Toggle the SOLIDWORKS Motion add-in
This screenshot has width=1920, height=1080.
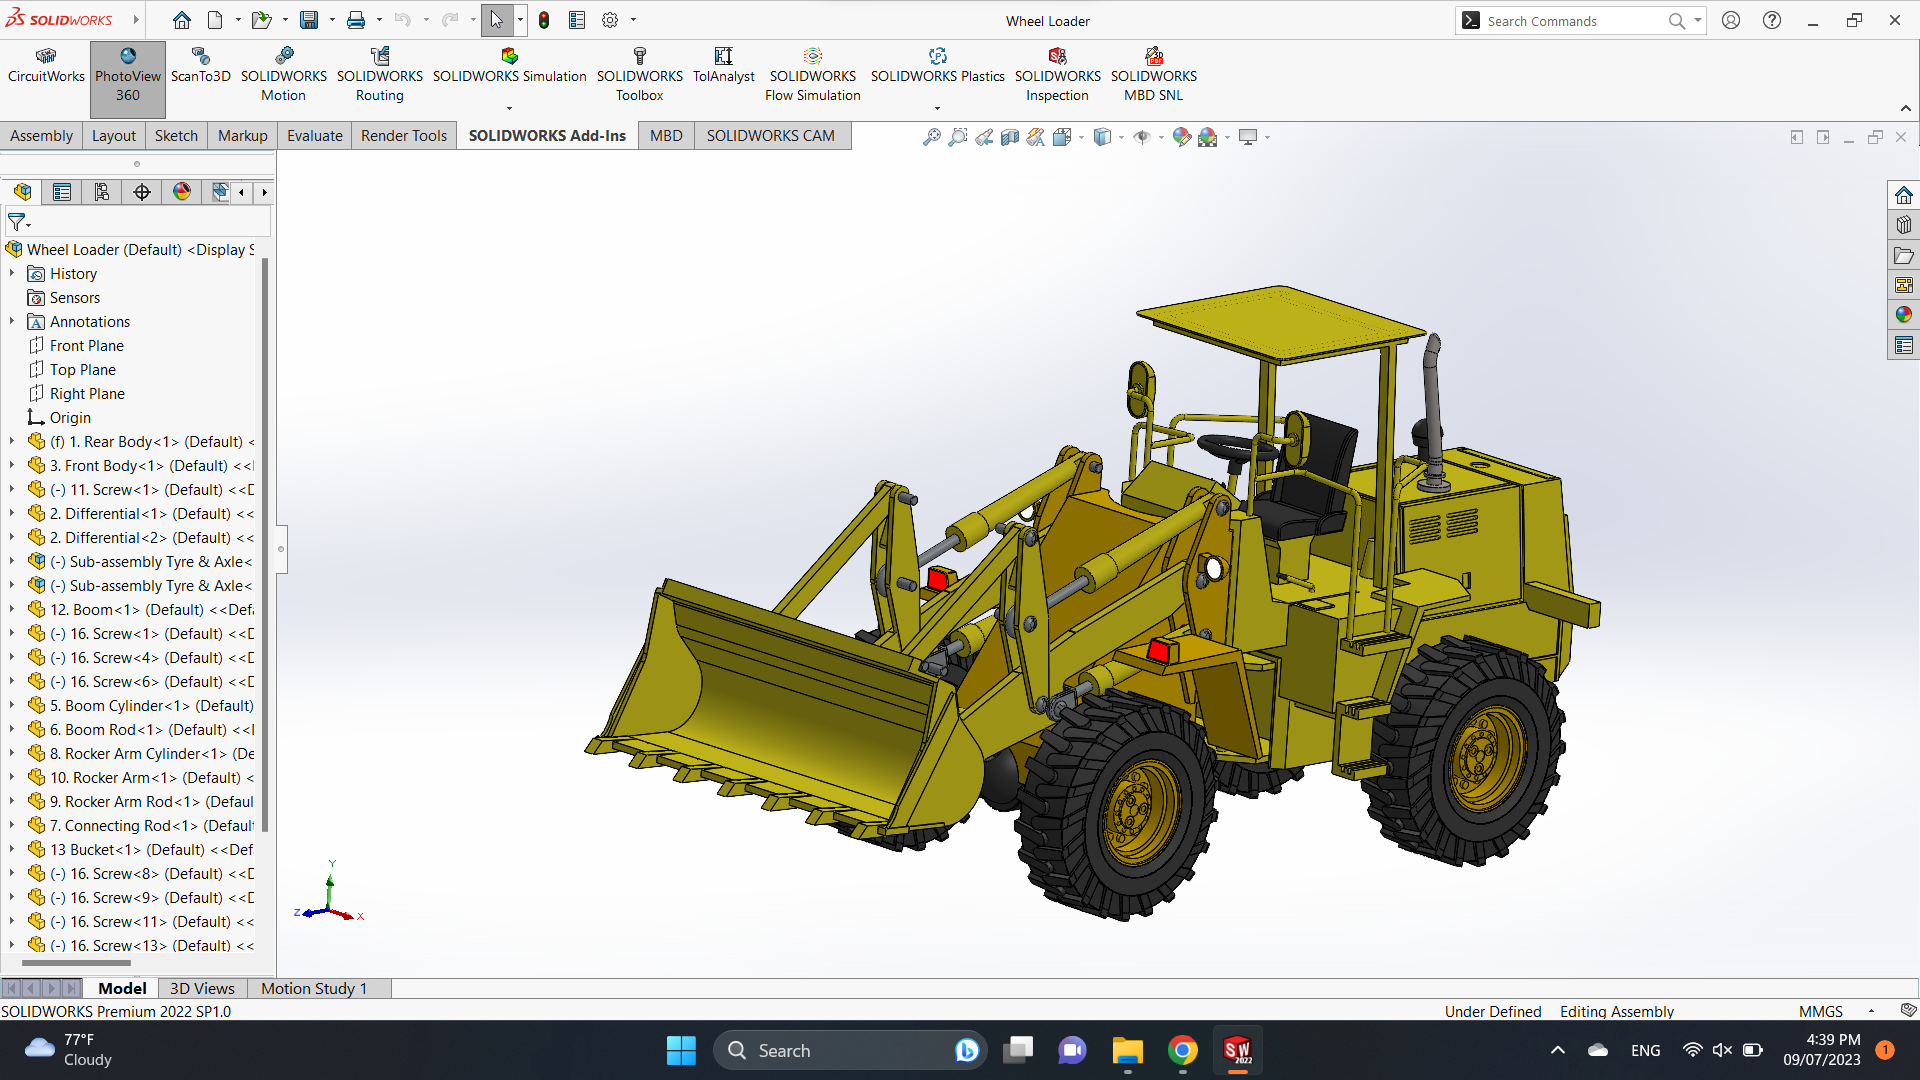[x=283, y=75]
